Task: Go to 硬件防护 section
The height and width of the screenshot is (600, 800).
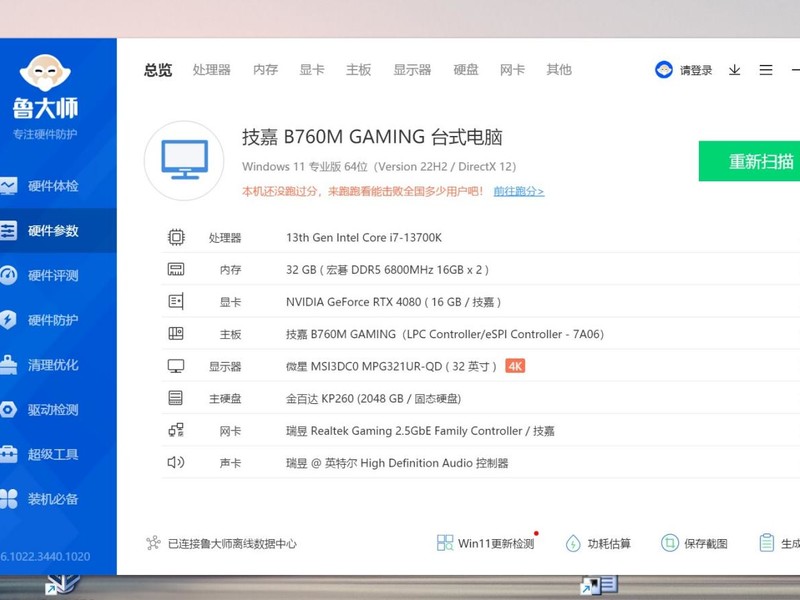Action: pyautogui.click(x=53, y=320)
